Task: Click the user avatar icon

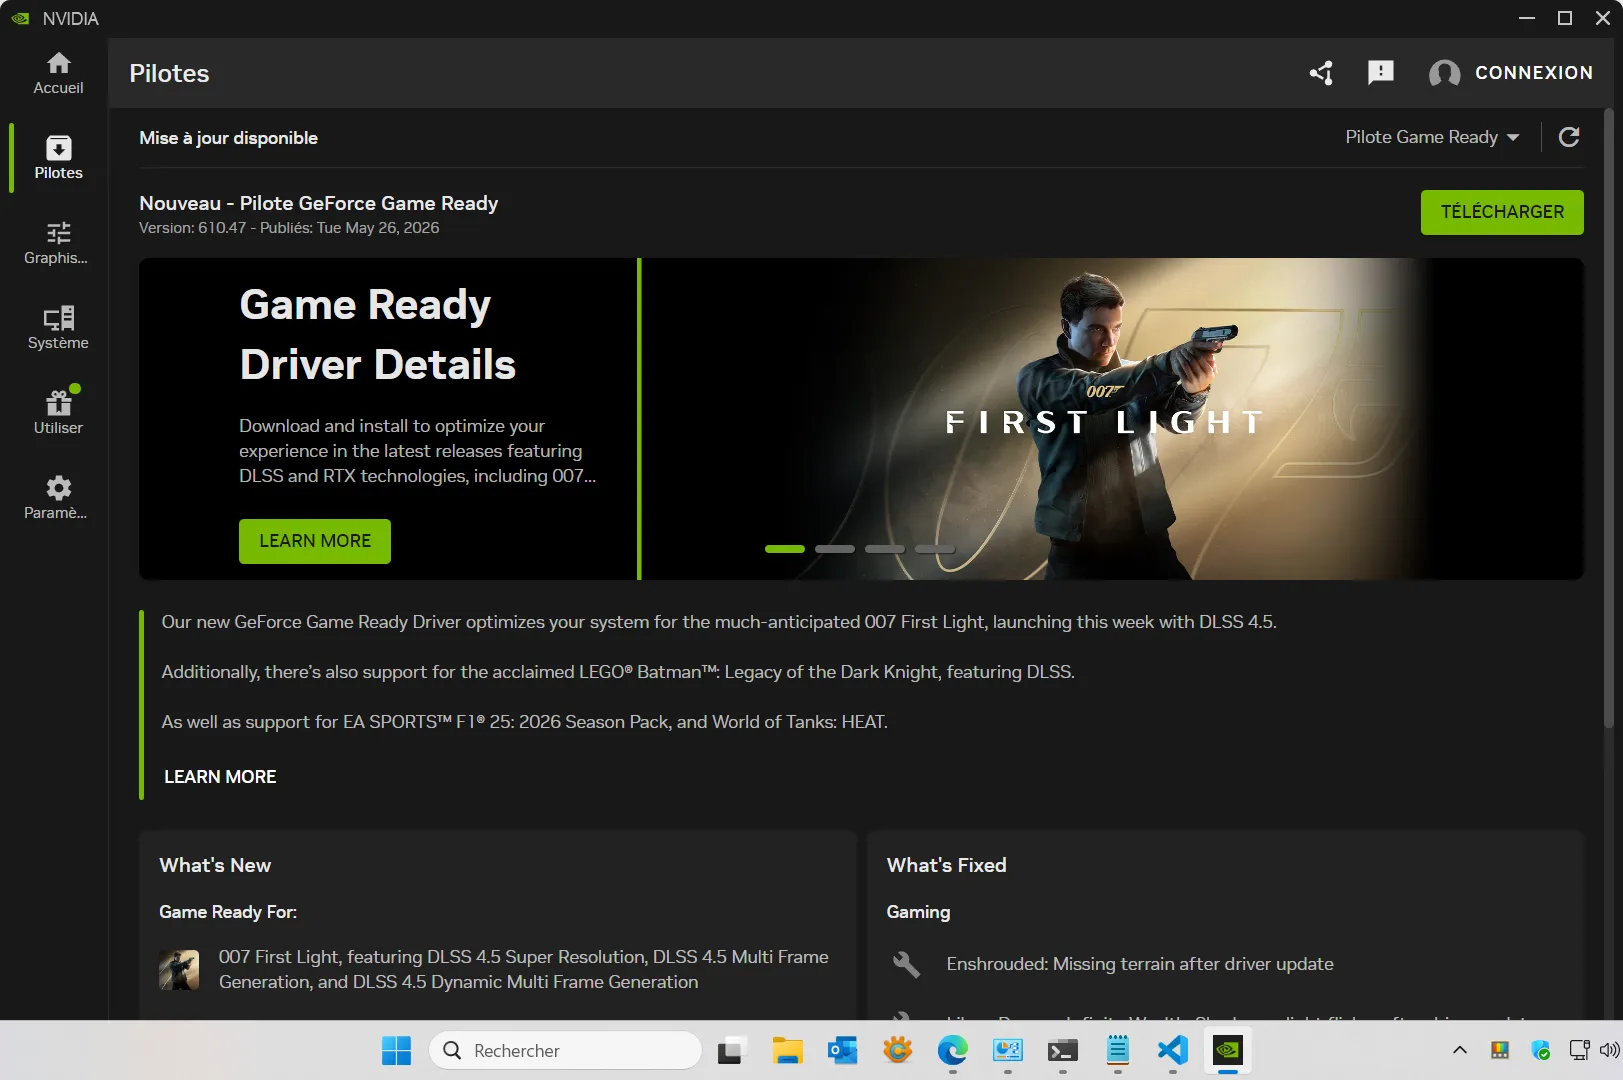Action: (1444, 73)
